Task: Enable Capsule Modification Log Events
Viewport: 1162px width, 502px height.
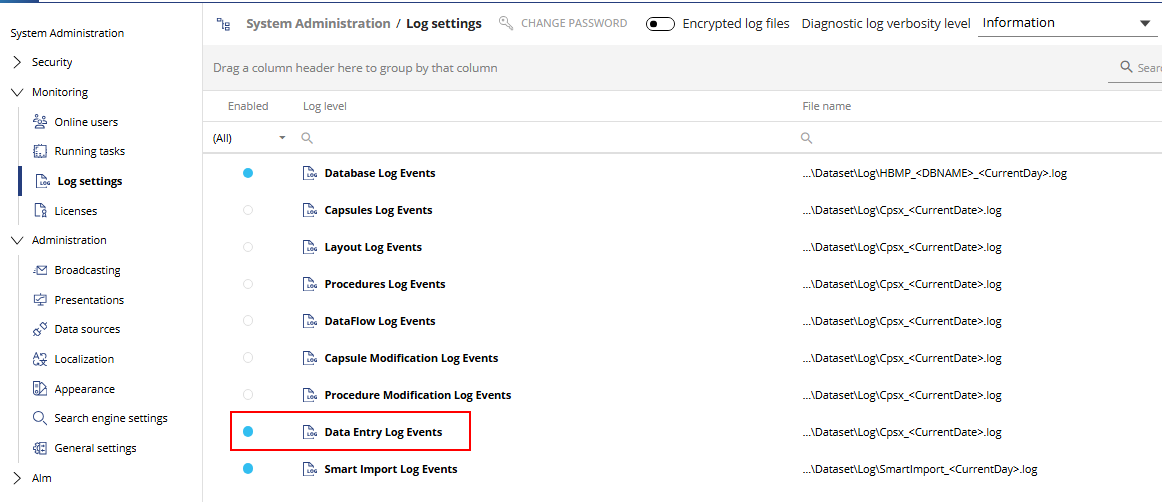Action: pos(248,358)
